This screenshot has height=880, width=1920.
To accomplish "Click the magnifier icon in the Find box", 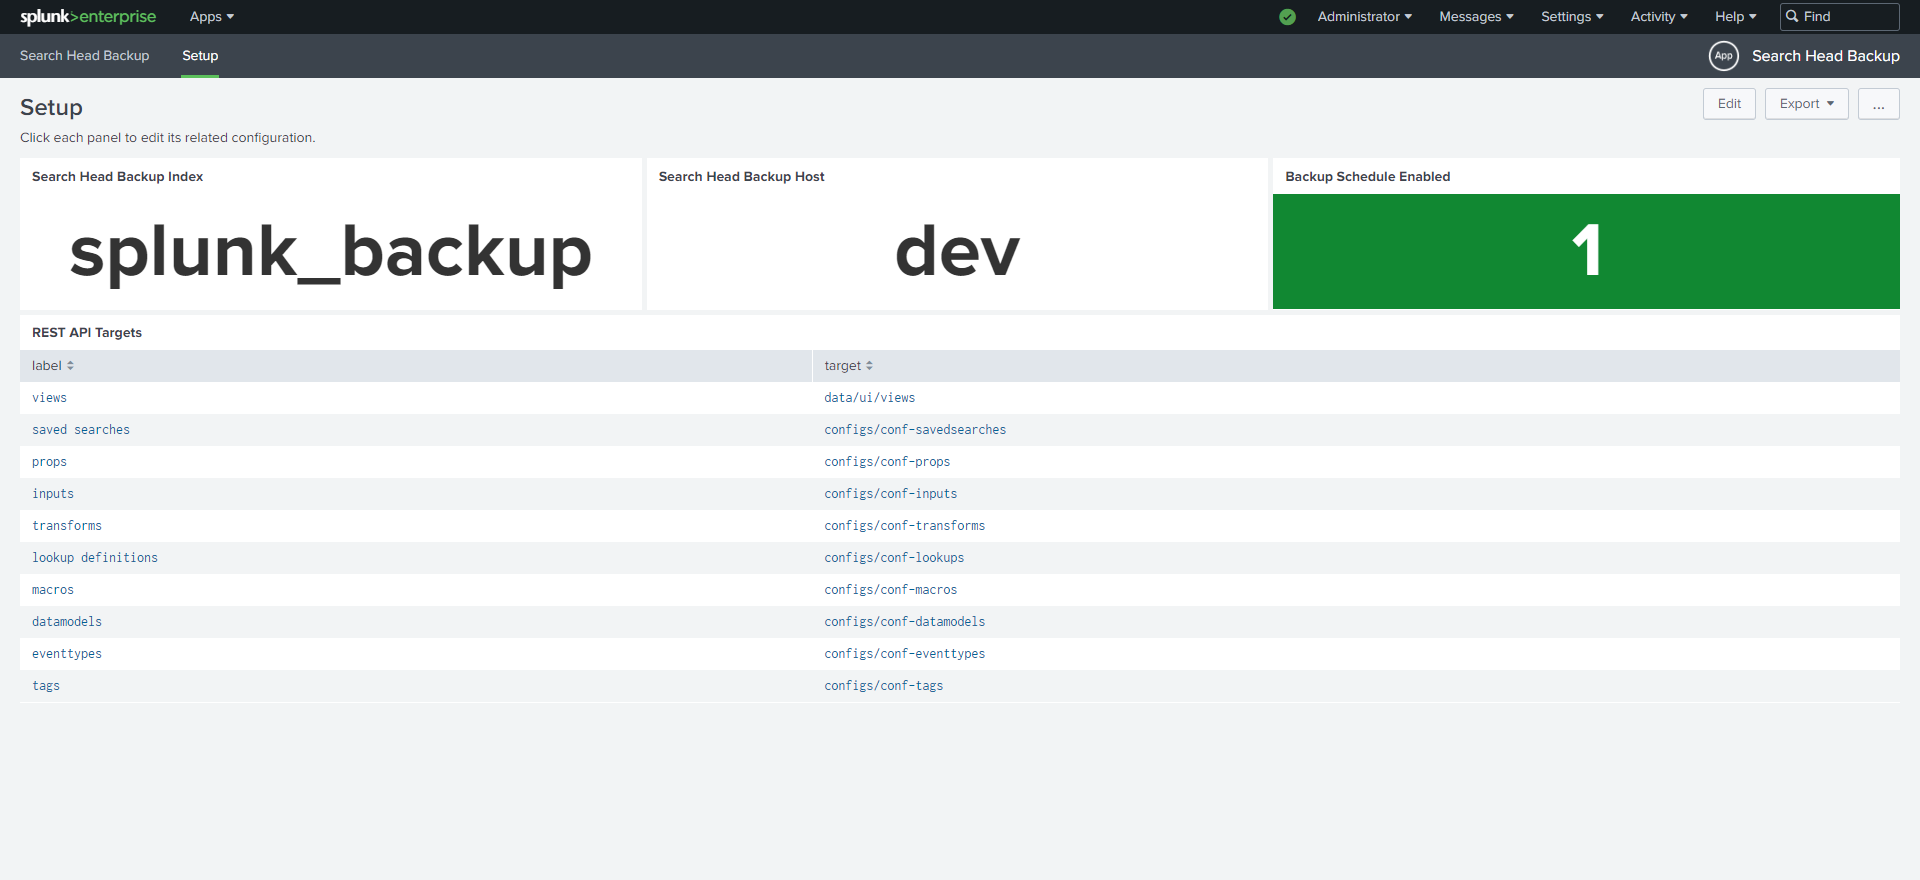I will 1792,17.
